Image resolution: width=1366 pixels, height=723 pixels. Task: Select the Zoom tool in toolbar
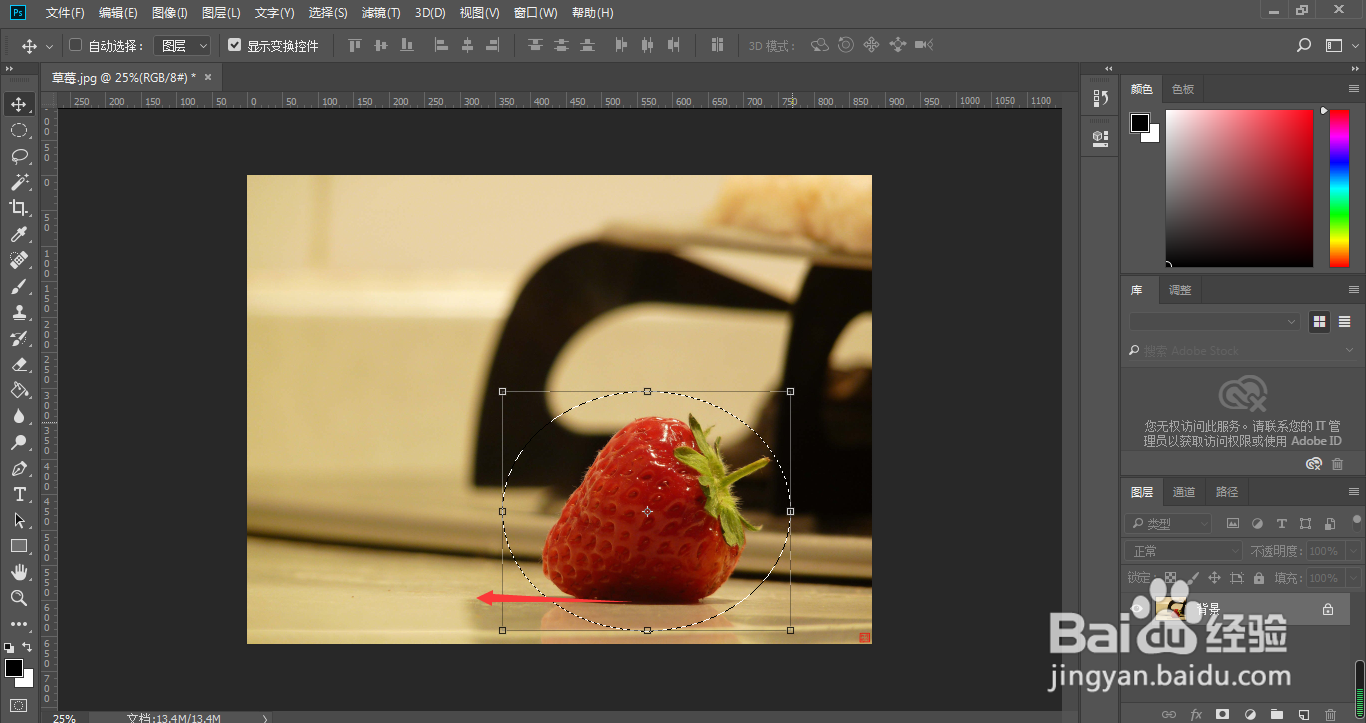pos(19,598)
